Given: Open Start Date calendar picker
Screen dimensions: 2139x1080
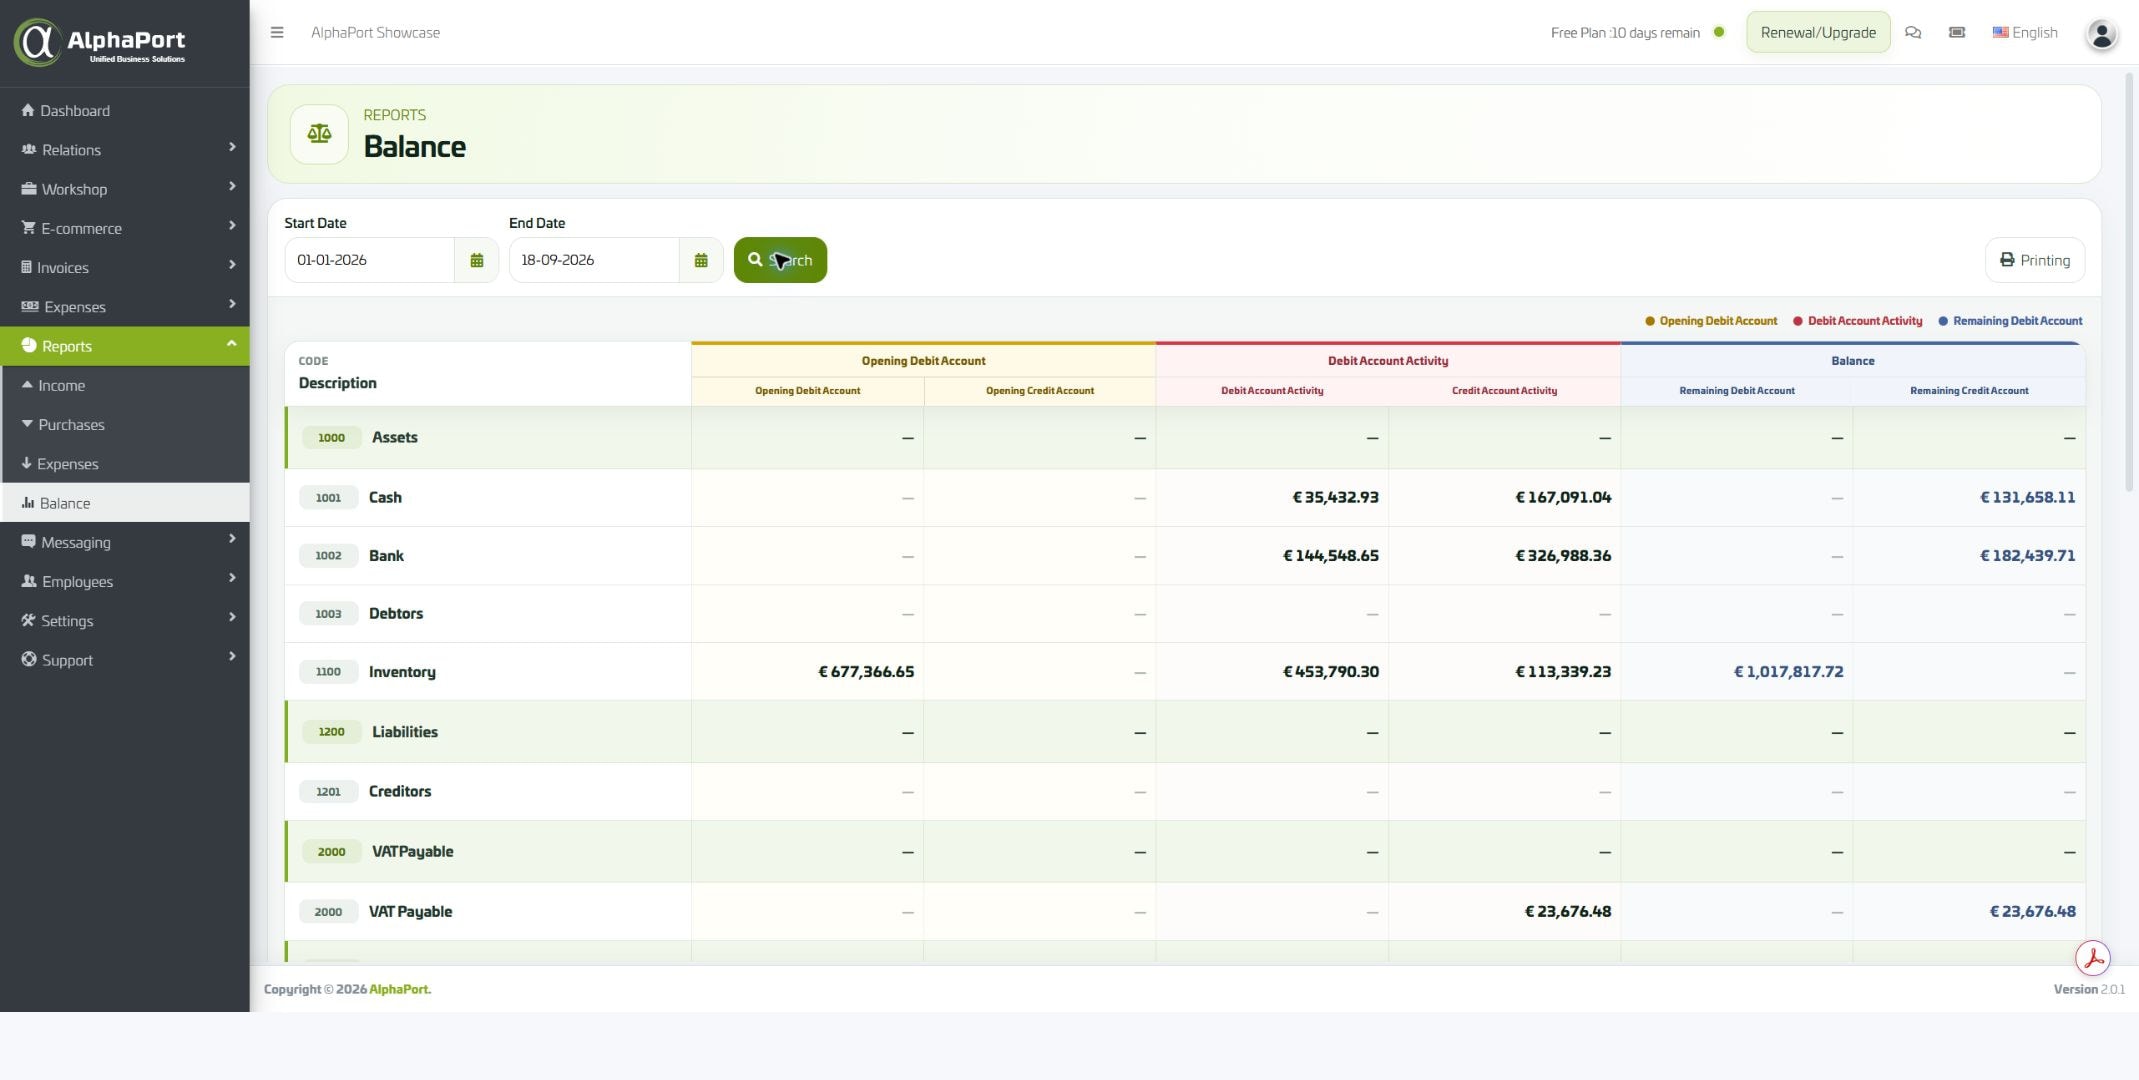Looking at the screenshot, I should [x=477, y=260].
